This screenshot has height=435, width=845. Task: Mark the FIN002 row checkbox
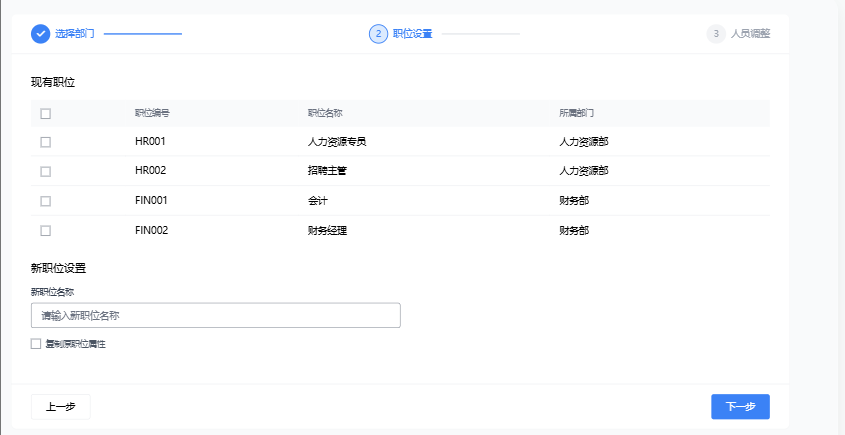(45, 230)
